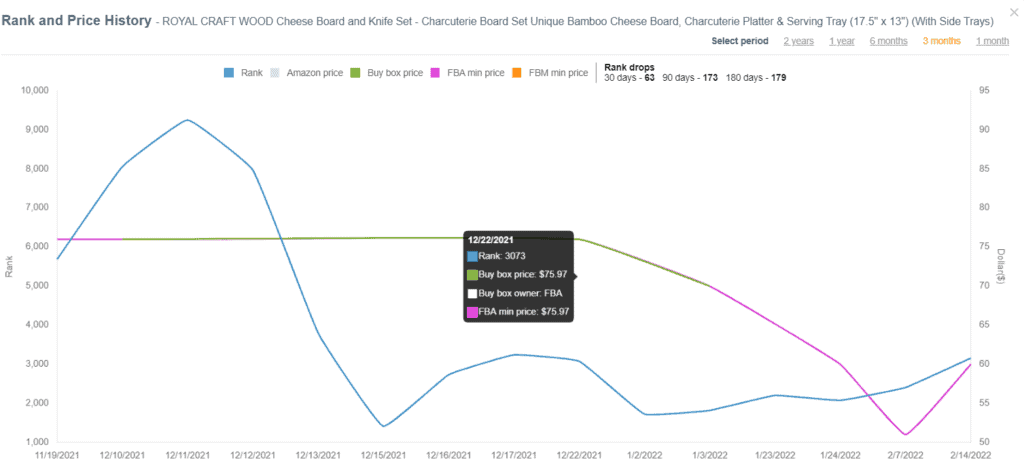Click the 1/3/2022 x-axis date label
This screenshot has height=472, width=1024.
coord(710,455)
